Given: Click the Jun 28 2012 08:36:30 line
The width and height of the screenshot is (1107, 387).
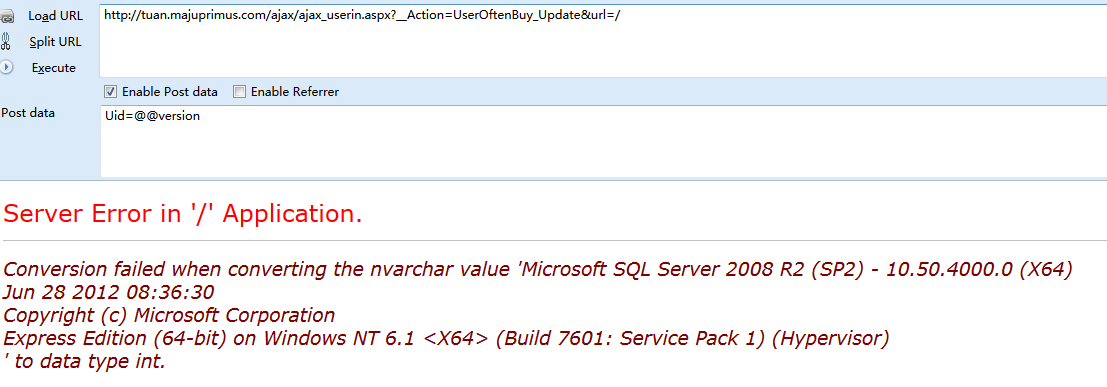Looking at the screenshot, I should pos(109,292).
